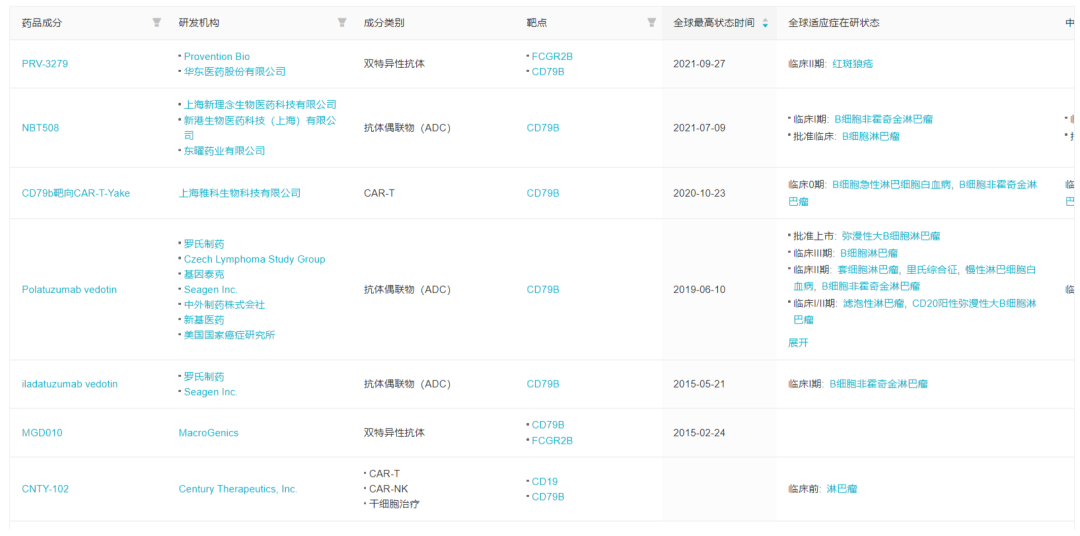Open 华东医药股份有限公司 organization link

tap(234, 72)
